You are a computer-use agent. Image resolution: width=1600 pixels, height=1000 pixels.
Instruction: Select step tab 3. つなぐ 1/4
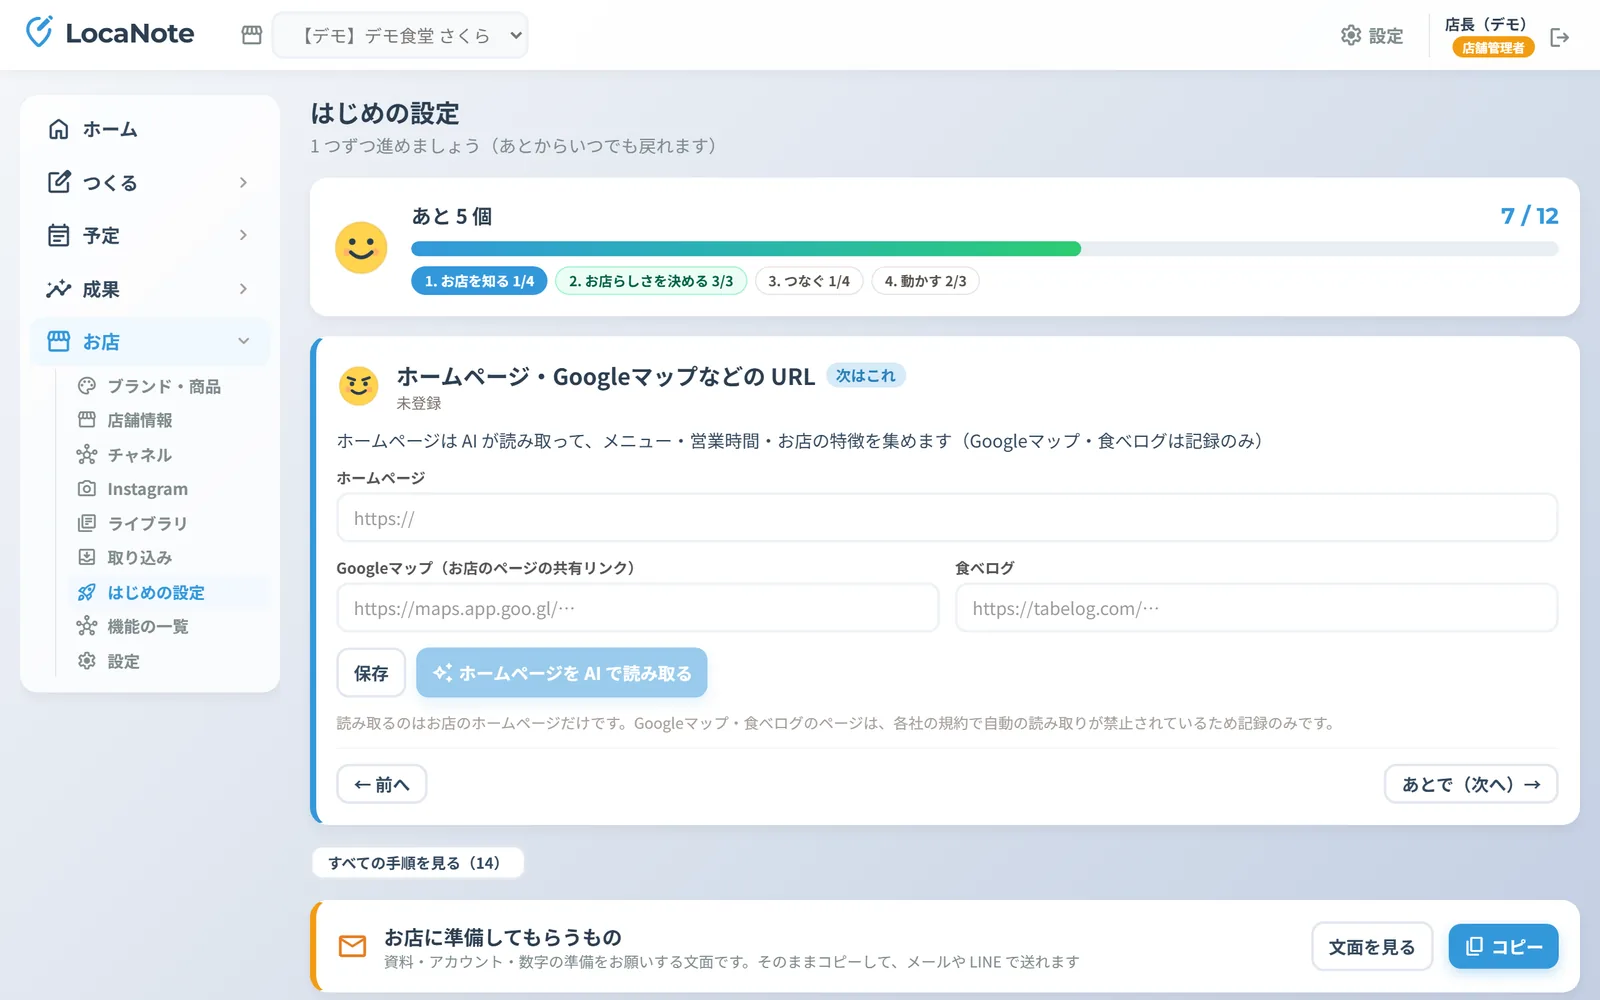(809, 281)
